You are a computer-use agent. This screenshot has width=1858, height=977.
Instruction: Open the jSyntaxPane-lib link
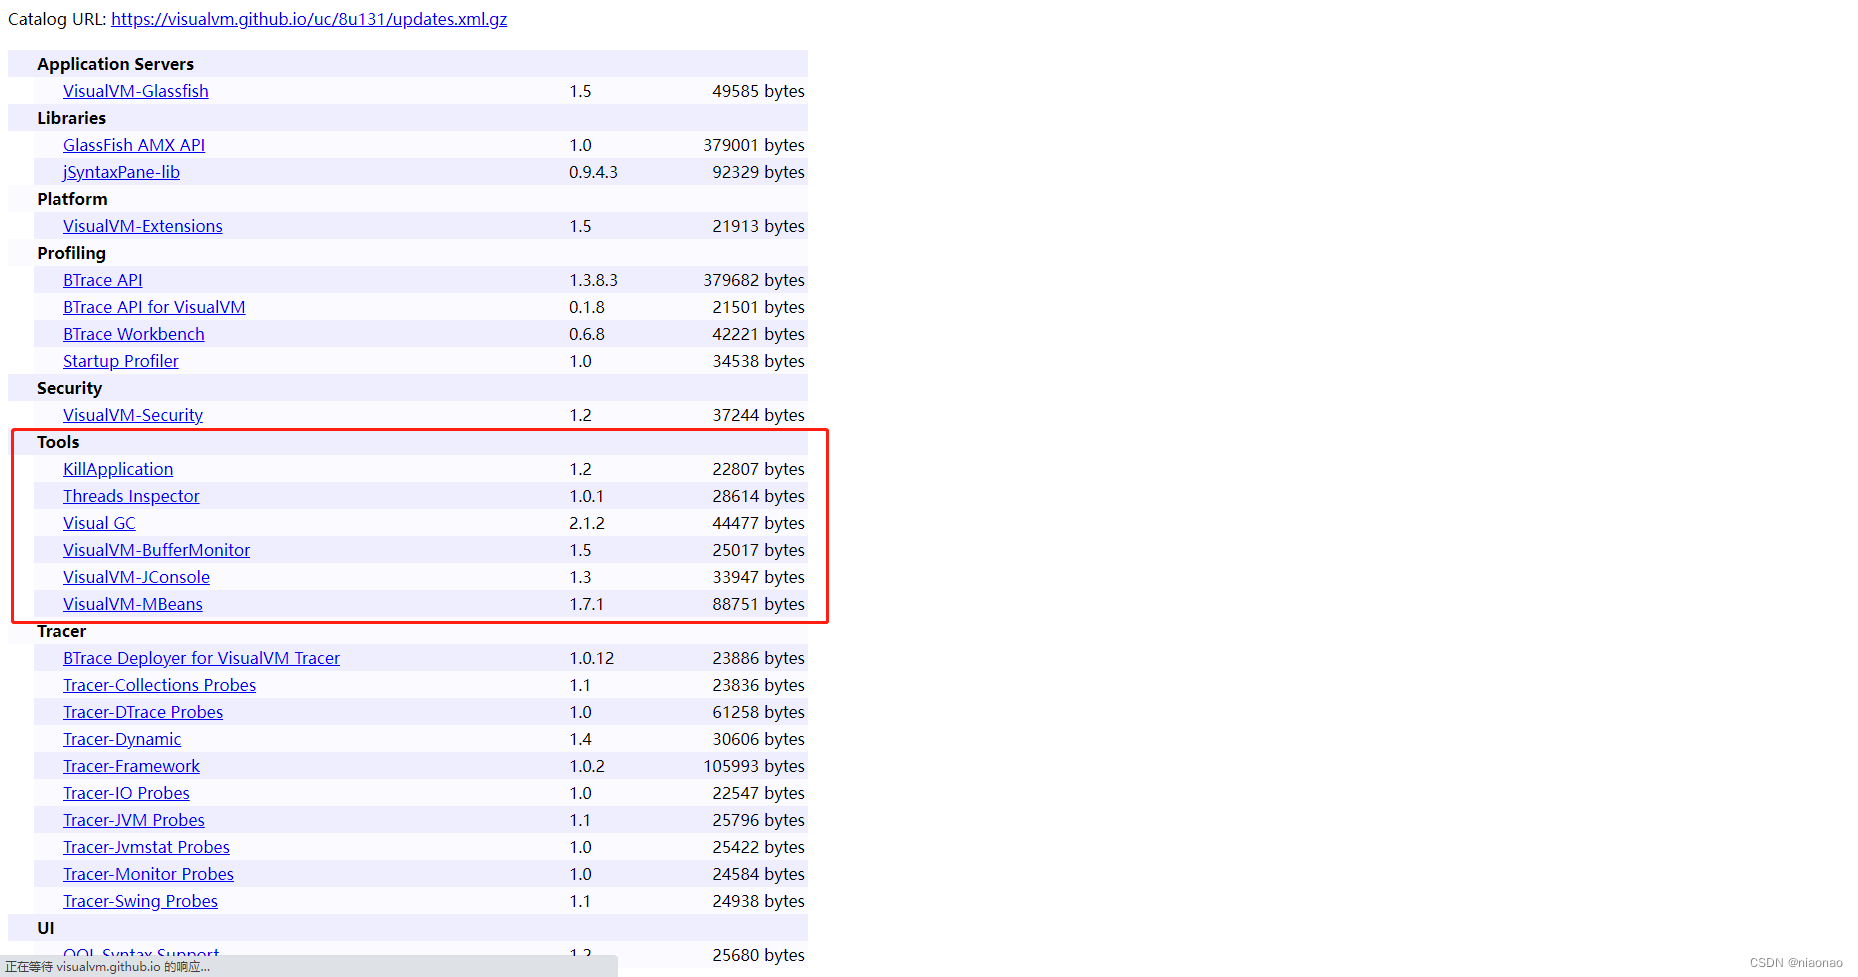[121, 172]
